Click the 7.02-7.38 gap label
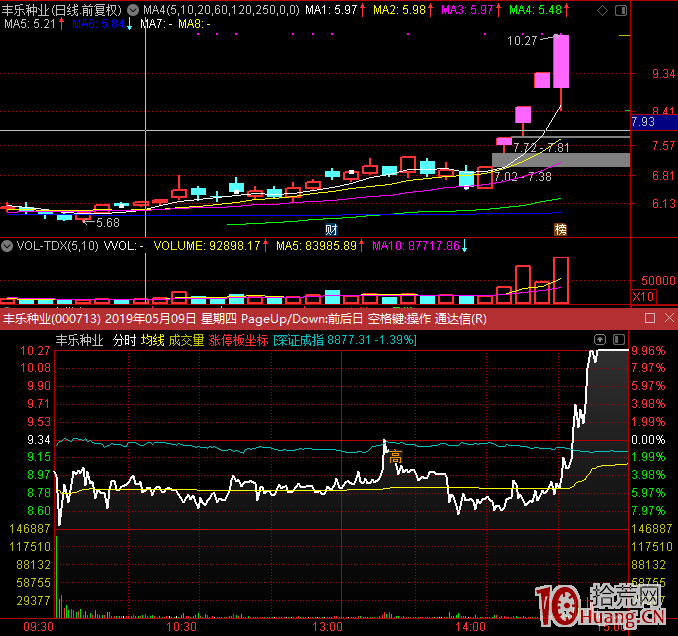Viewport: 678px width, 636px height. coord(523,176)
